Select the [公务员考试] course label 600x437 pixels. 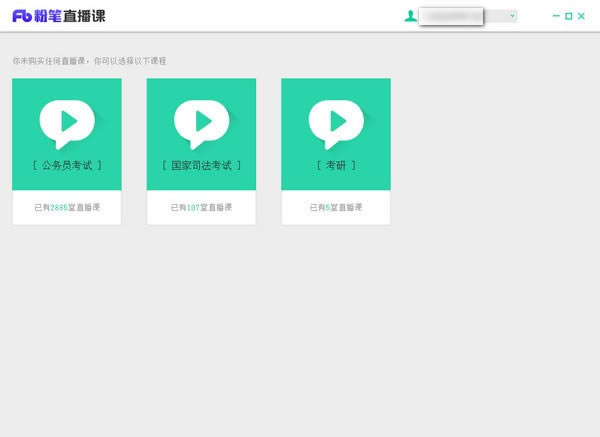[x=66, y=165]
